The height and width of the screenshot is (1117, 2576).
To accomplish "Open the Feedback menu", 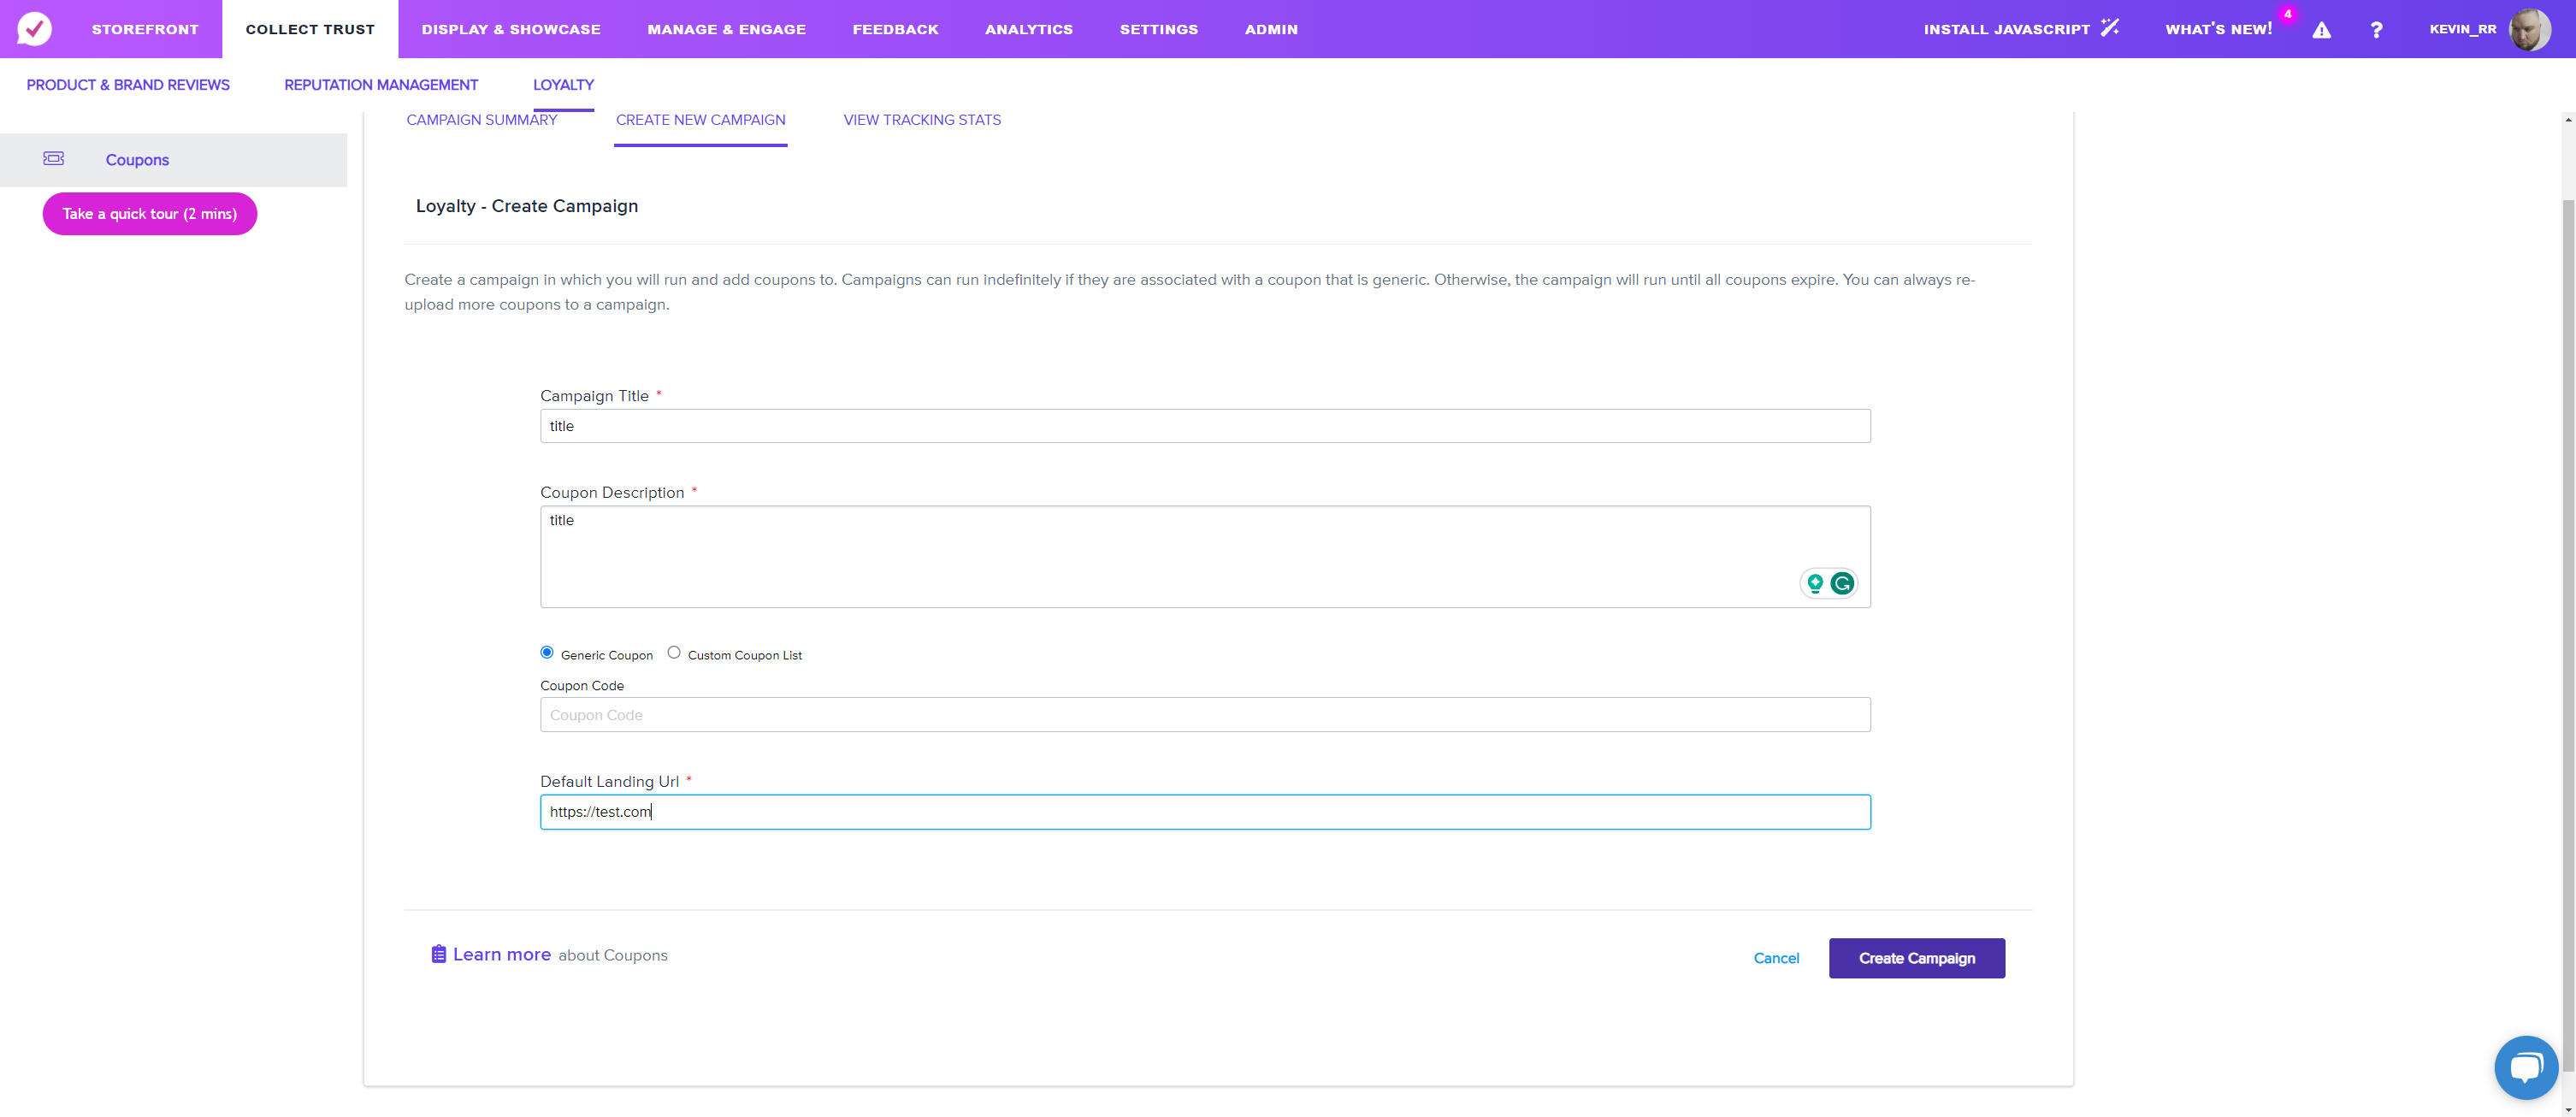I will [x=895, y=29].
